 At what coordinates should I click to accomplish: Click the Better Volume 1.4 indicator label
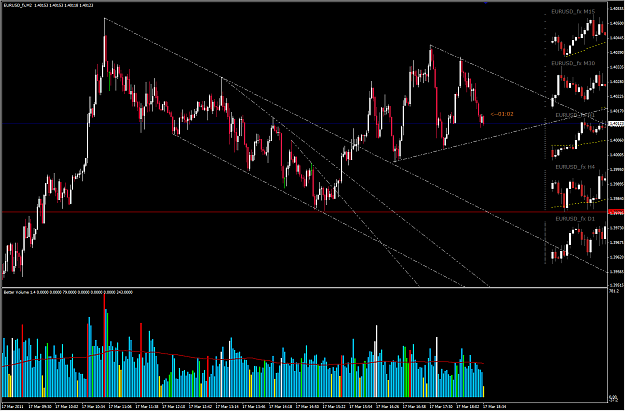[x=68, y=292]
